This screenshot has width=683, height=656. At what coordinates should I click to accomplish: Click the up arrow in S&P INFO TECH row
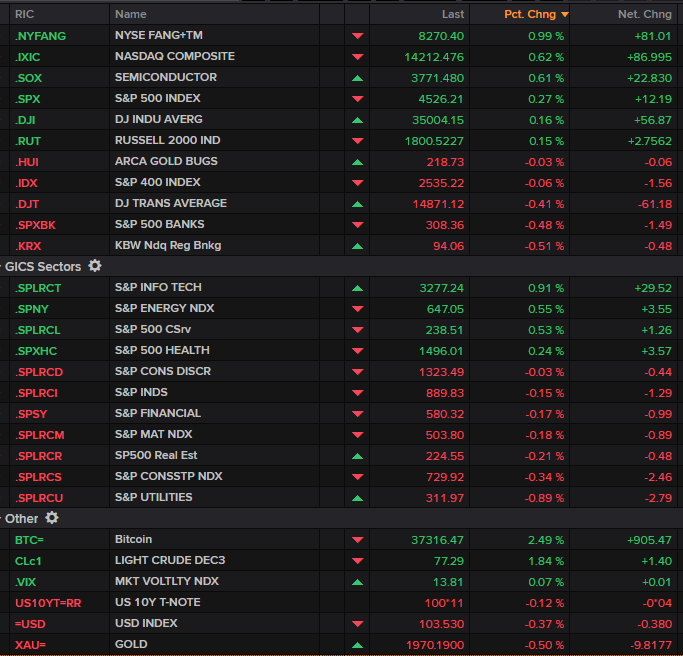click(358, 288)
